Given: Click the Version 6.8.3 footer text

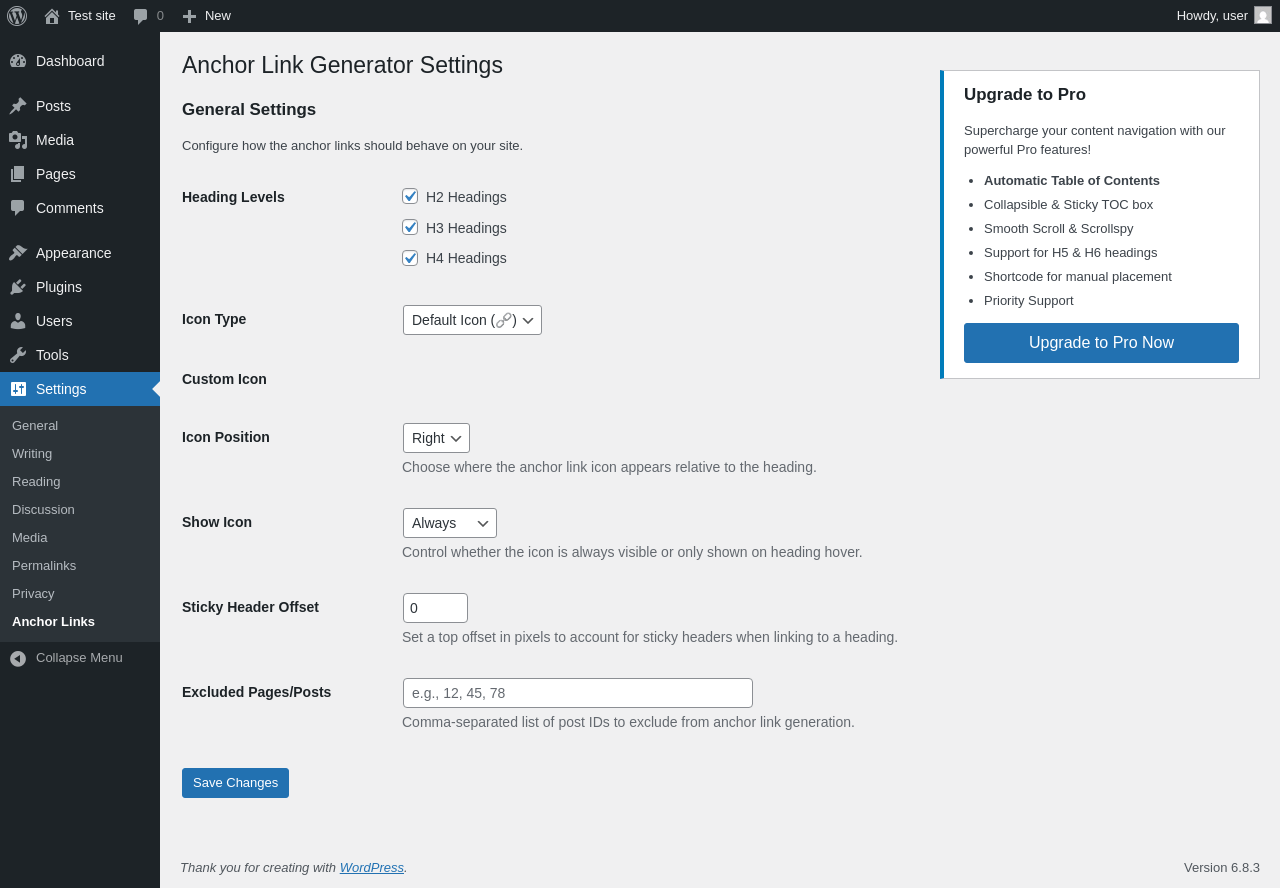Looking at the screenshot, I should tap(1222, 868).
